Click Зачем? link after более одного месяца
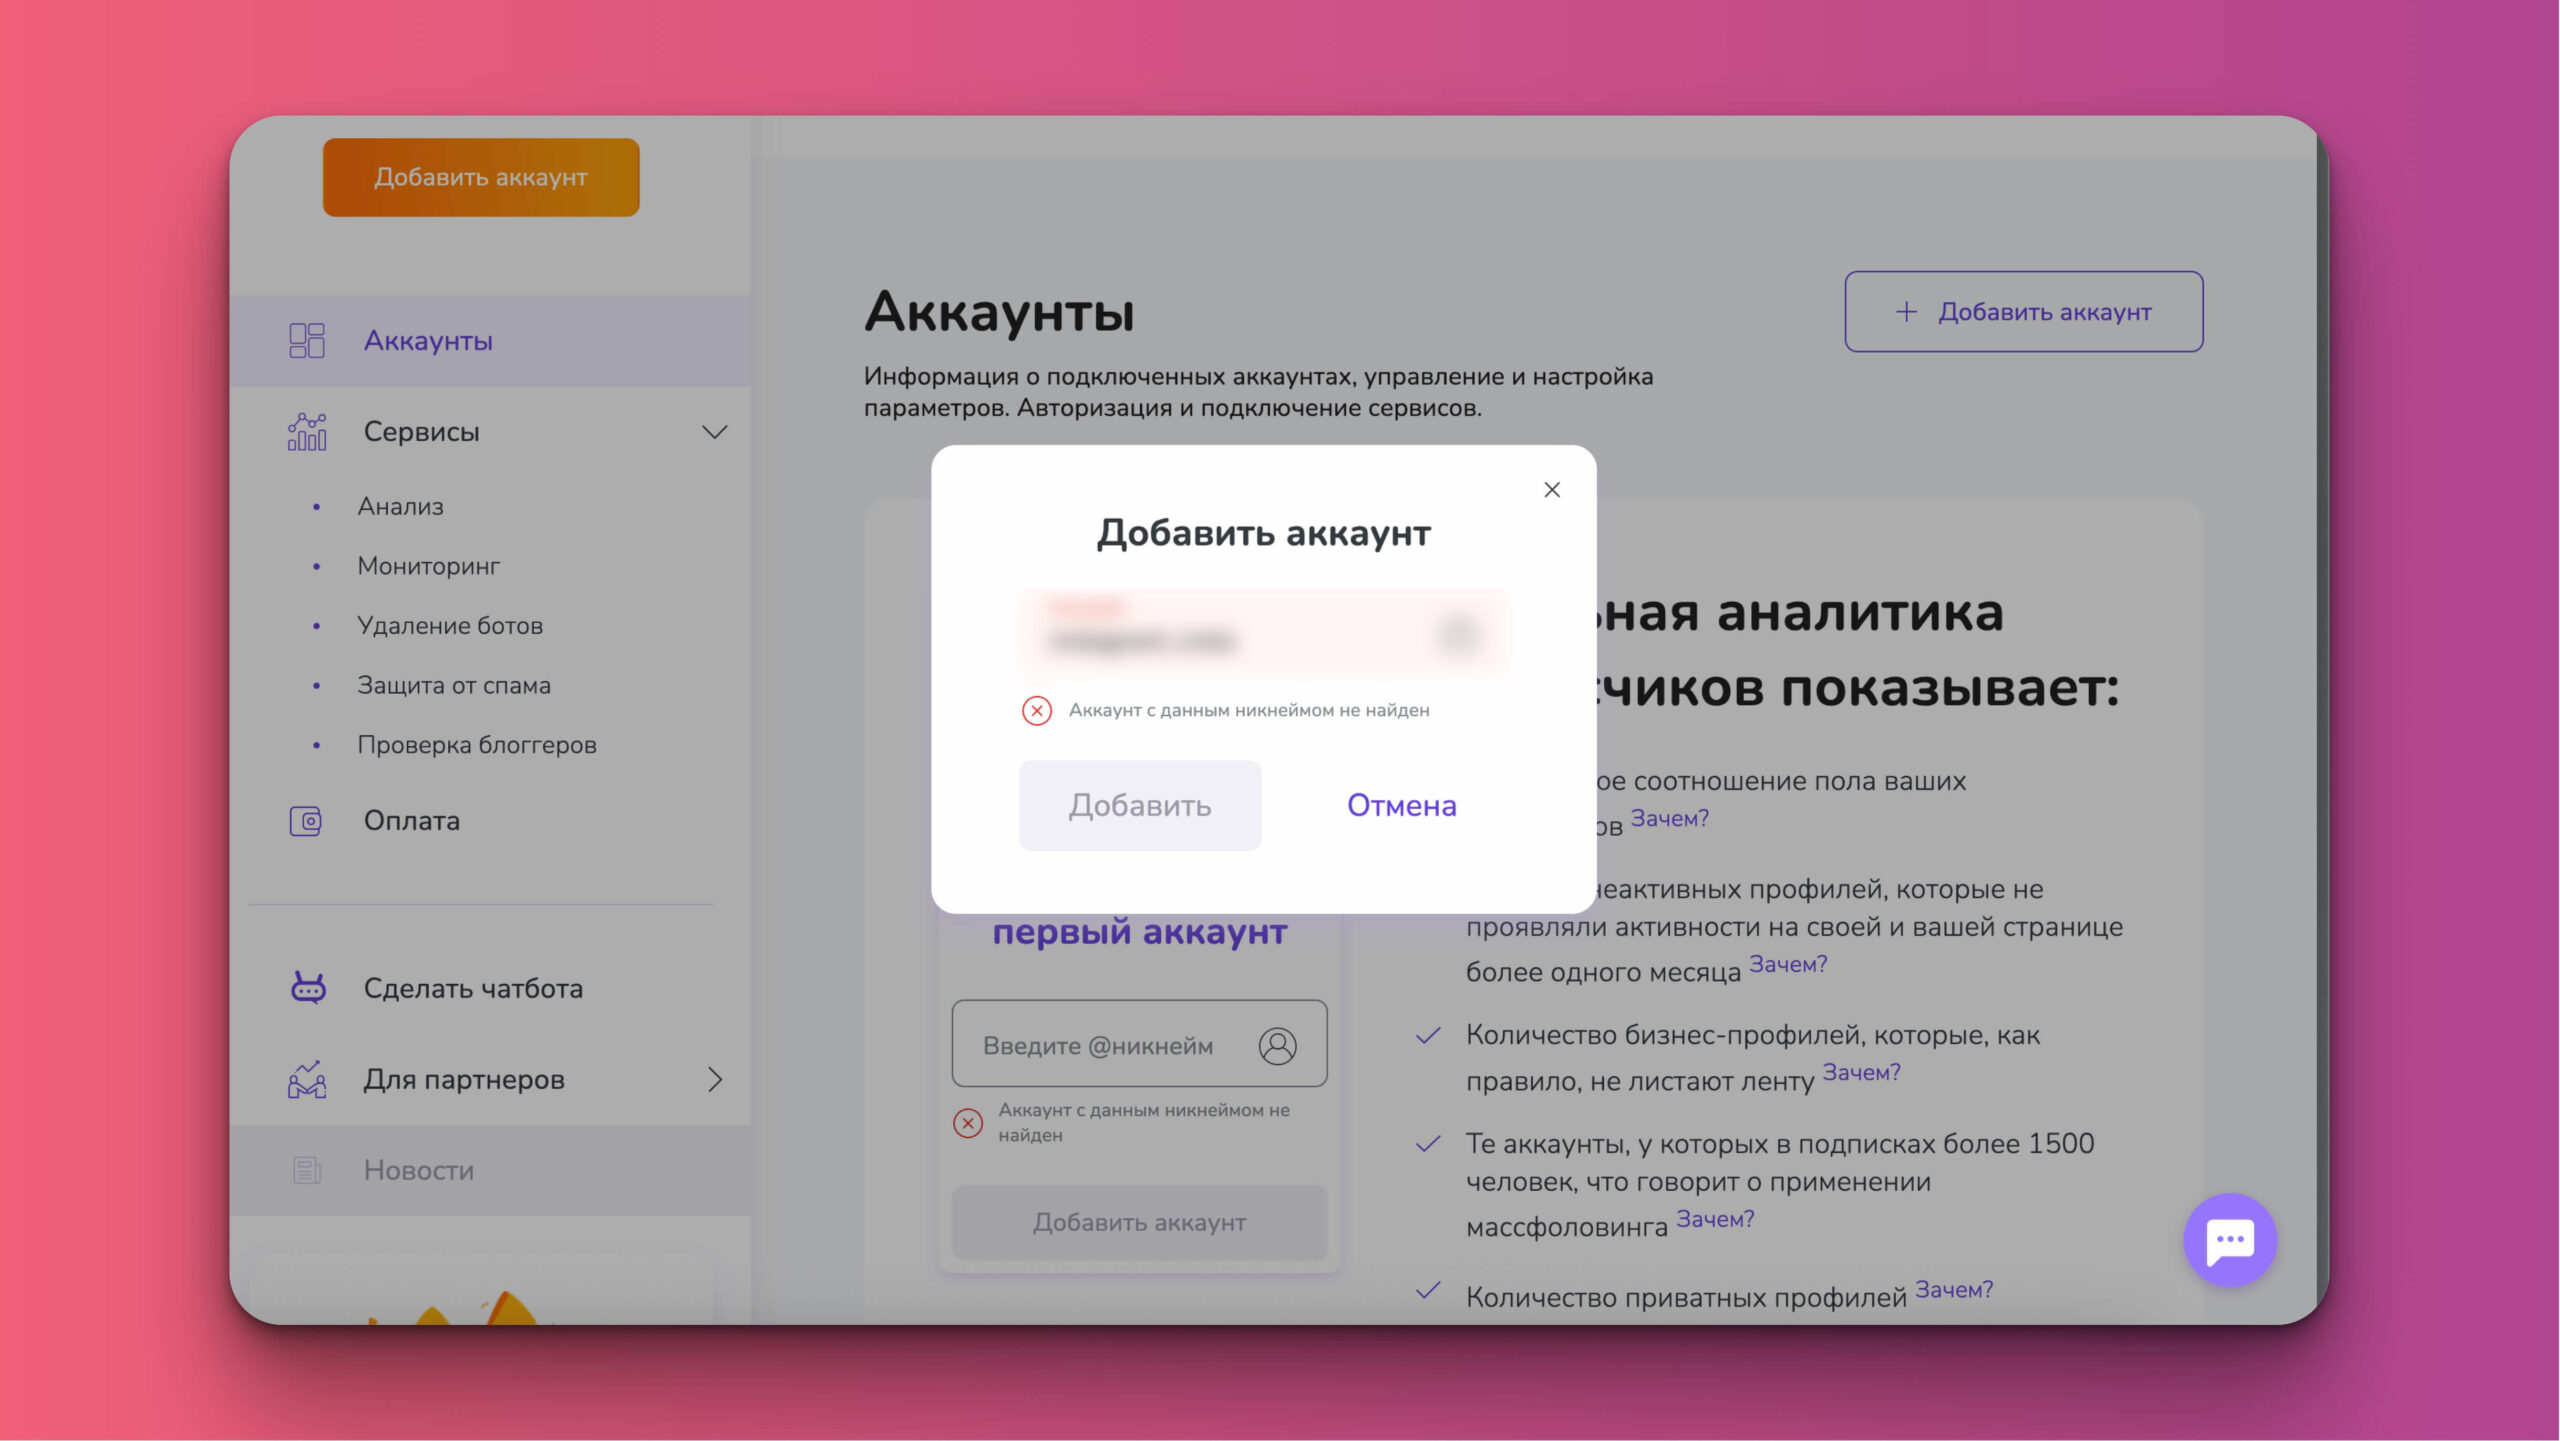2560x1441 pixels. [1788, 965]
